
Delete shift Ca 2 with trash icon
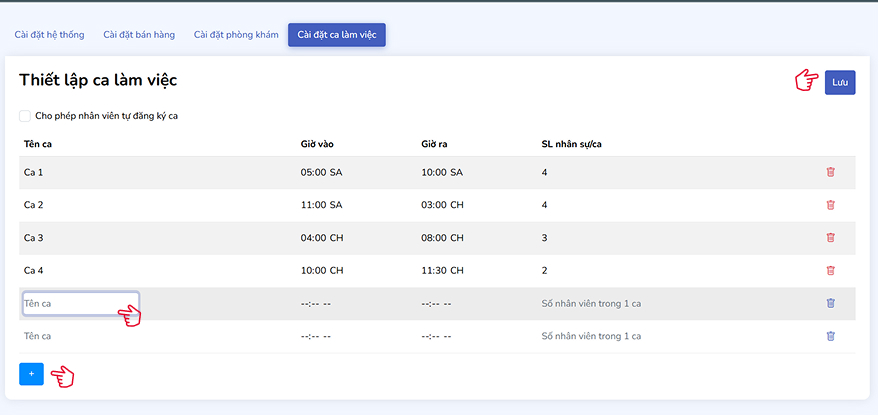830,205
